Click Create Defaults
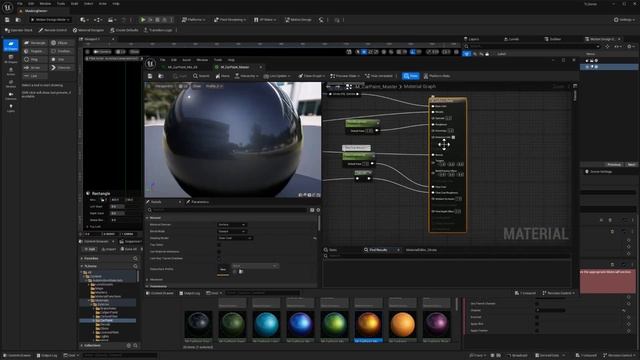Viewport: 640px width, 360px height. click(x=124, y=30)
